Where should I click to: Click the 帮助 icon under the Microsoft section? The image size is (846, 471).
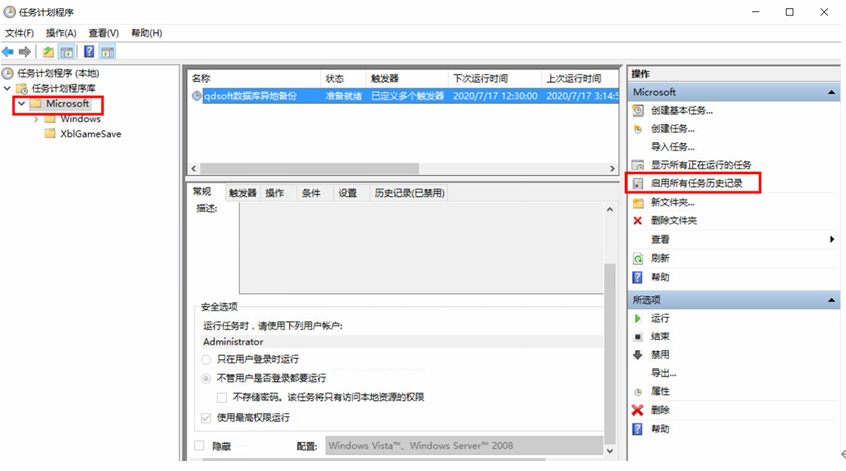click(638, 277)
